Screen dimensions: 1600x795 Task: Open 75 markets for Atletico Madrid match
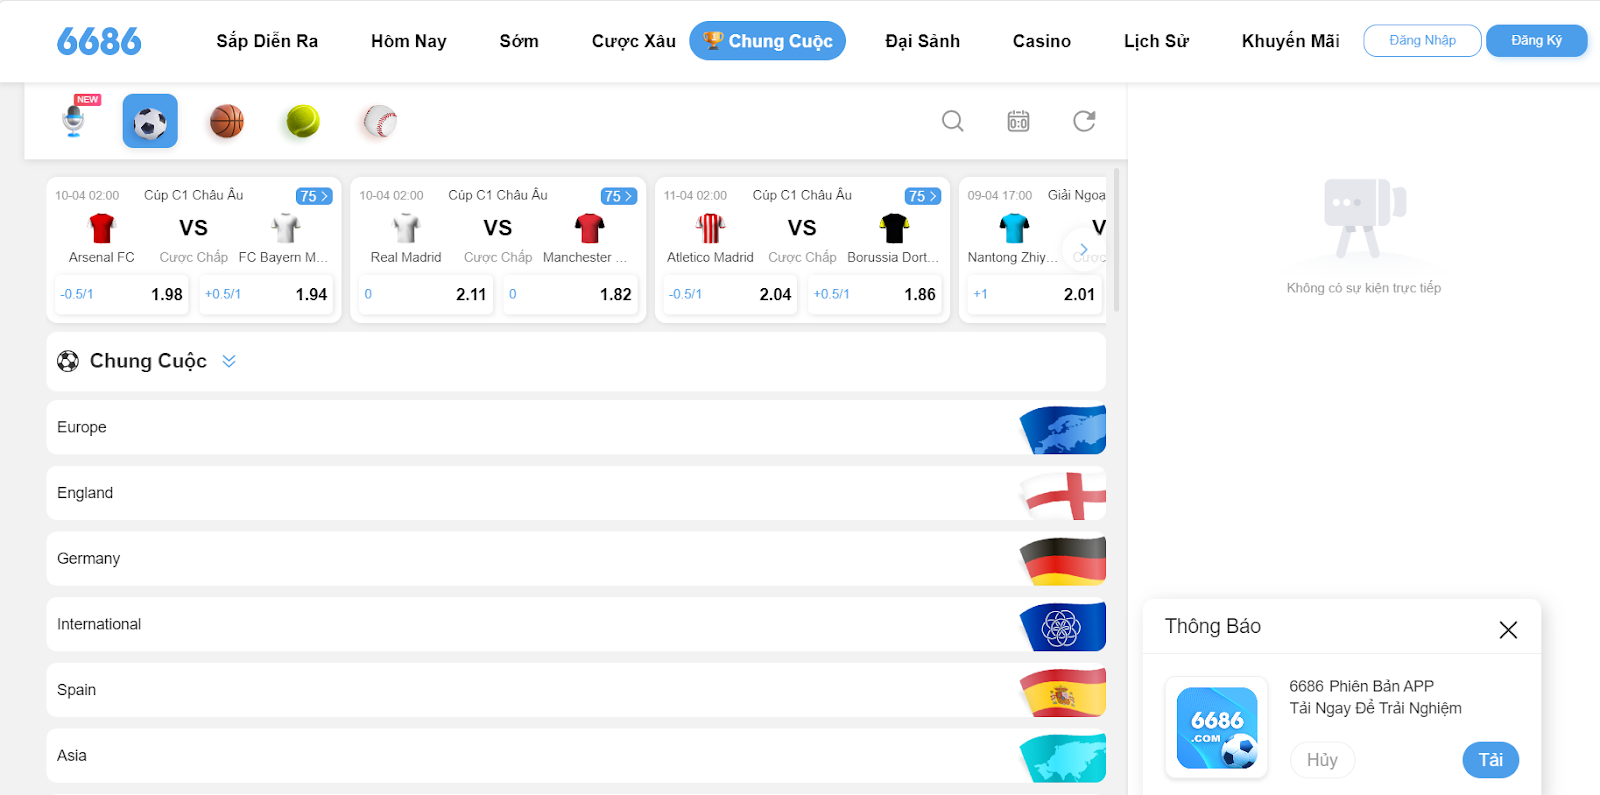pyautogui.click(x=923, y=196)
